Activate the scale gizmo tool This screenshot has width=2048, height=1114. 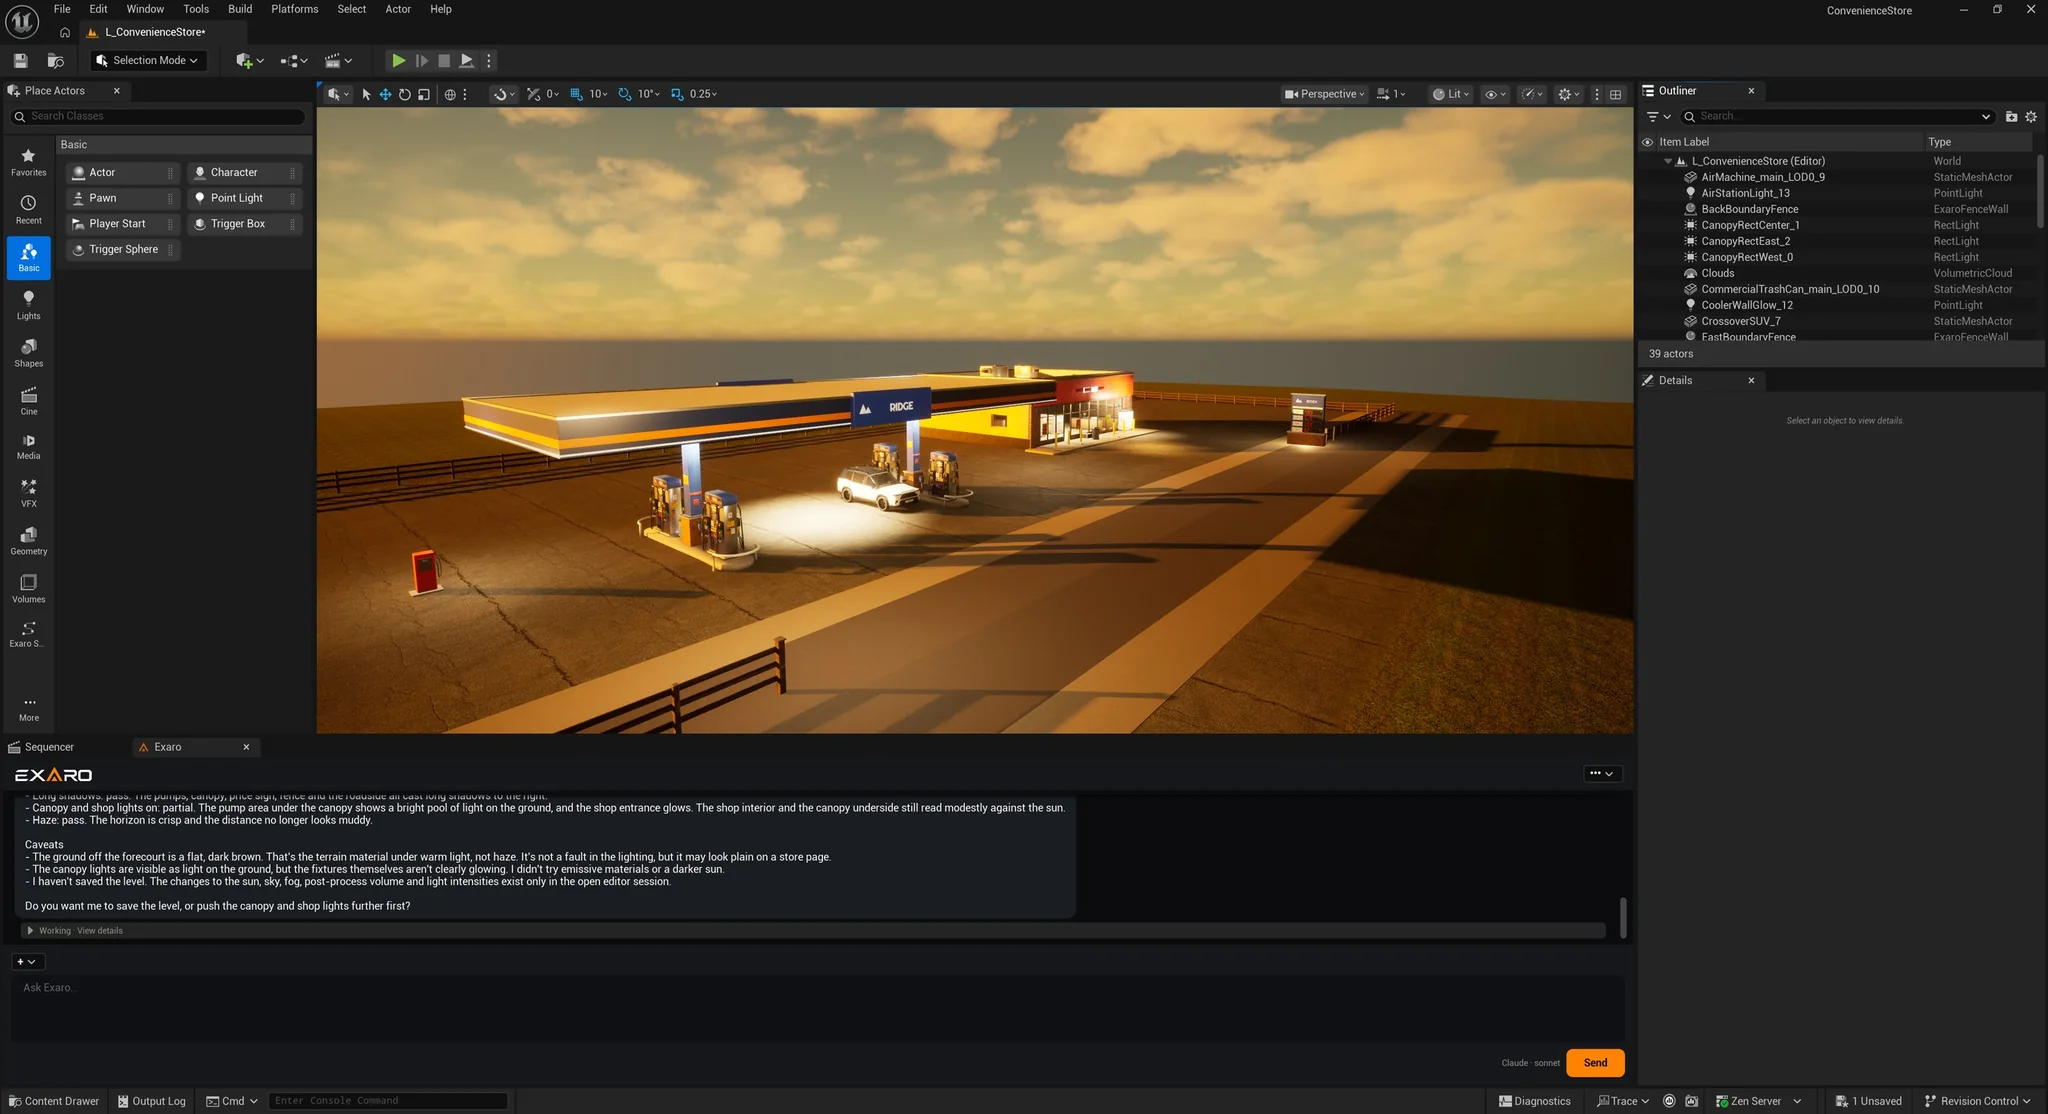click(x=424, y=94)
